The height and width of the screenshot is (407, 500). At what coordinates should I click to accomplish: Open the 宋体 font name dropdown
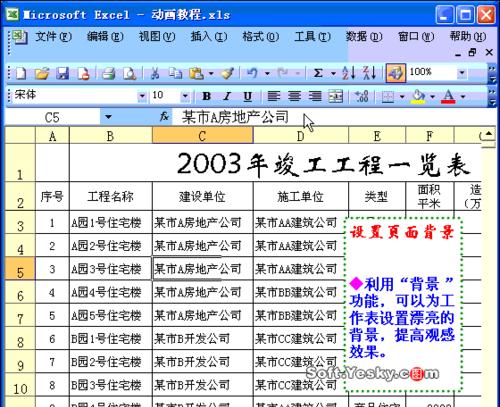point(142,96)
